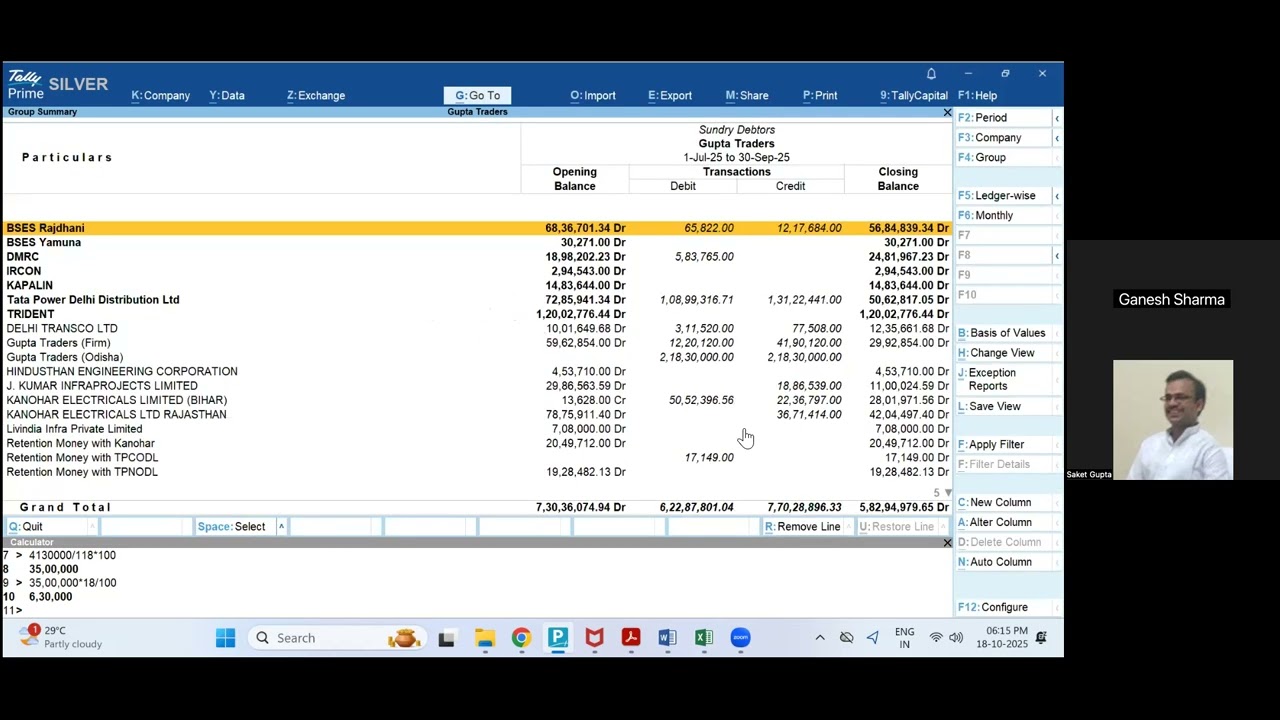This screenshot has height=720, width=1280.
Task: Open Google Chrome from taskbar
Action: click(x=521, y=638)
